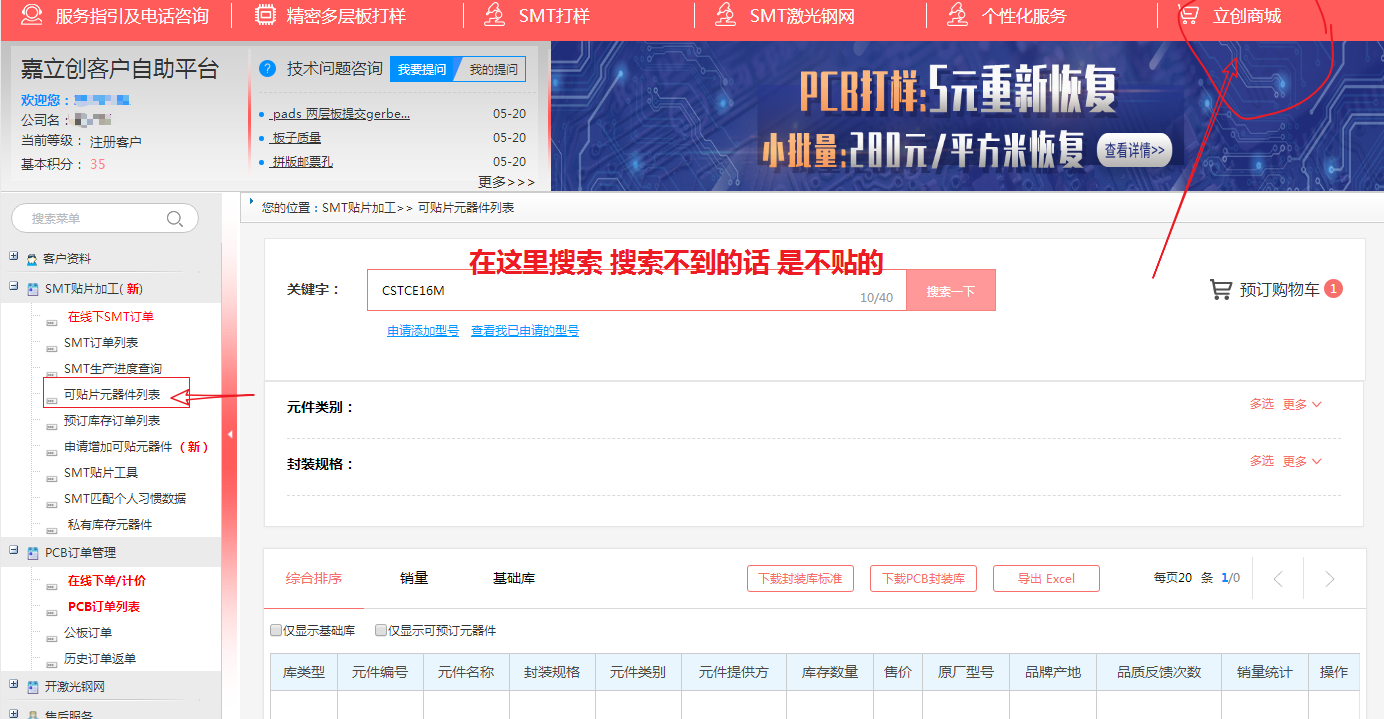
Task: Collapse the SMT贴片加工 menu section
Action: (14, 287)
